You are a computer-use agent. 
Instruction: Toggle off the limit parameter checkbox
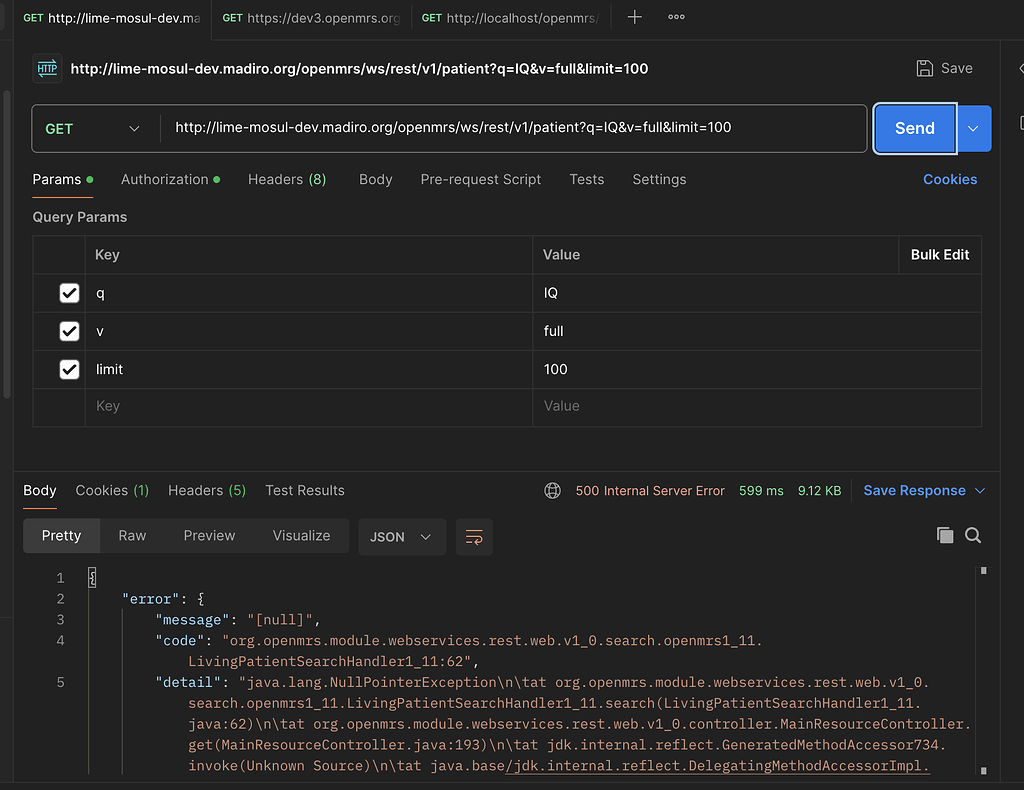pos(68,369)
